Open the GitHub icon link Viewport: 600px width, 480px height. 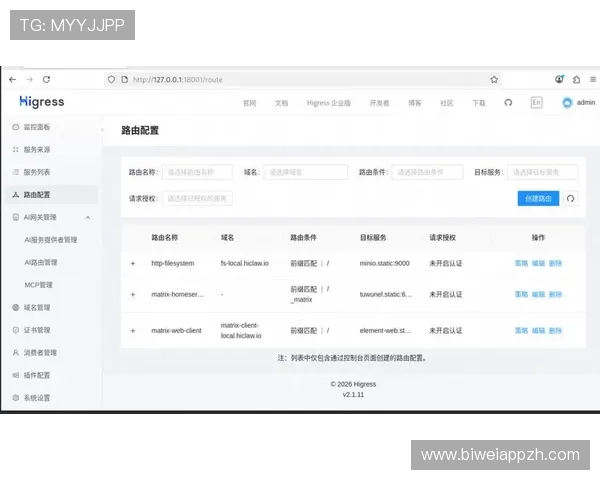coord(508,103)
